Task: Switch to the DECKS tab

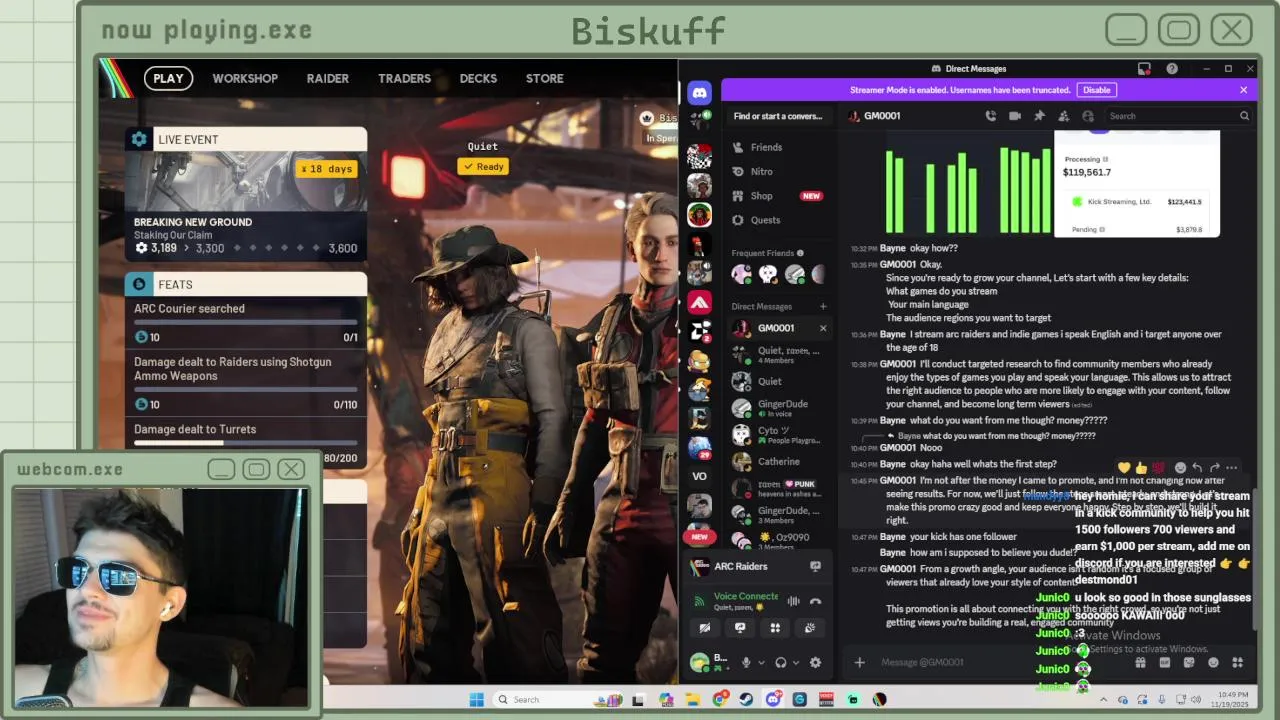Action: pos(478,78)
